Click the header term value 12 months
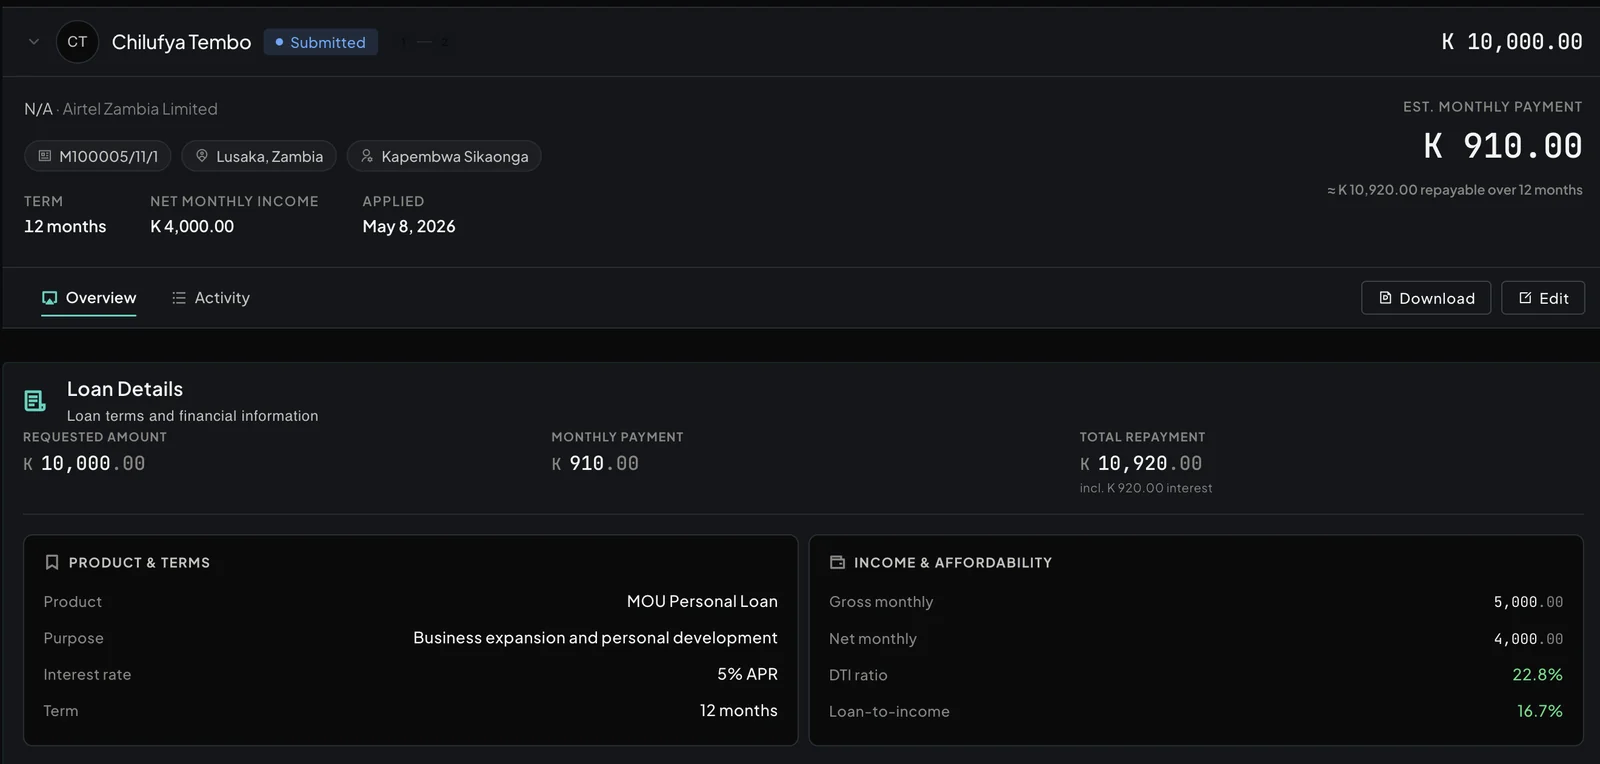The width and height of the screenshot is (1600, 764). coord(65,227)
